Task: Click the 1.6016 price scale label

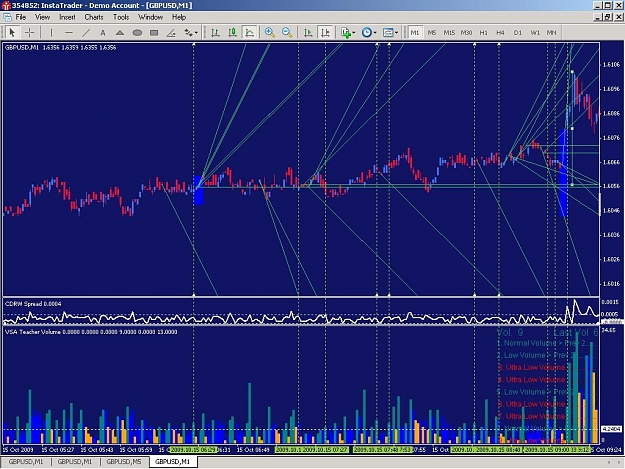Action: pyautogui.click(x=611, y=284)
